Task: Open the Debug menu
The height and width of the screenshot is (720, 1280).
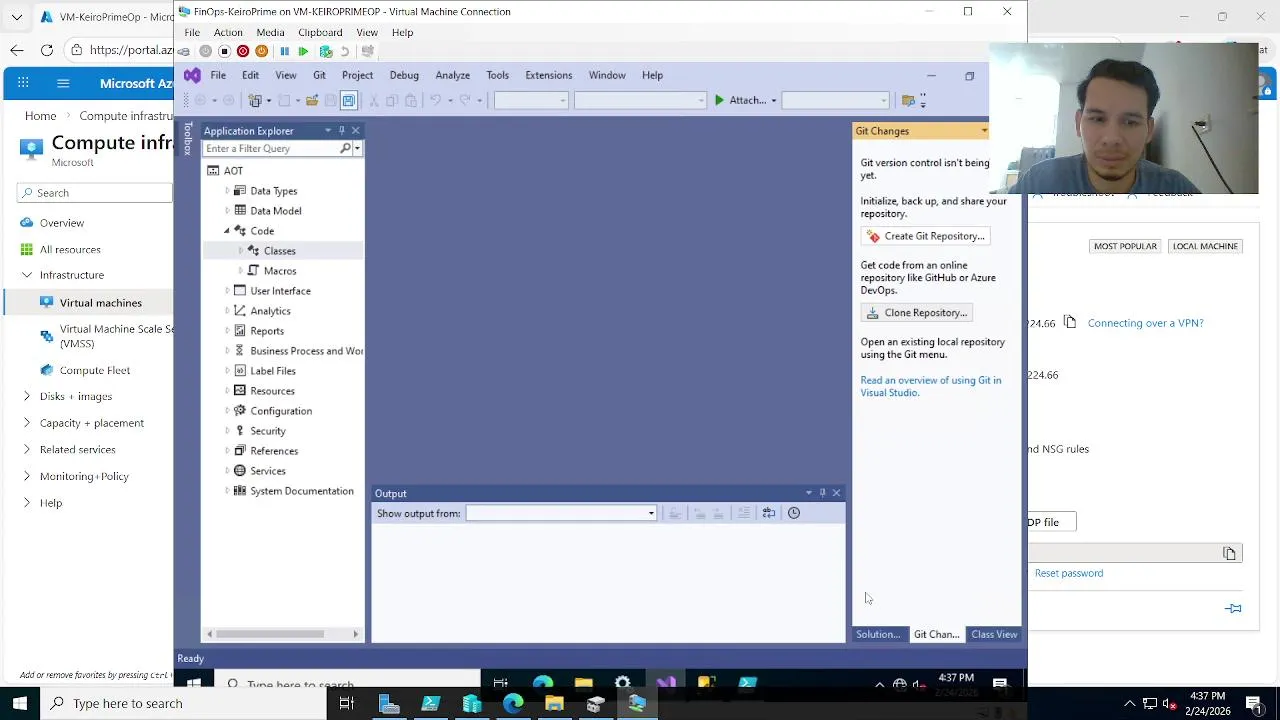Action: click(404, 75)
